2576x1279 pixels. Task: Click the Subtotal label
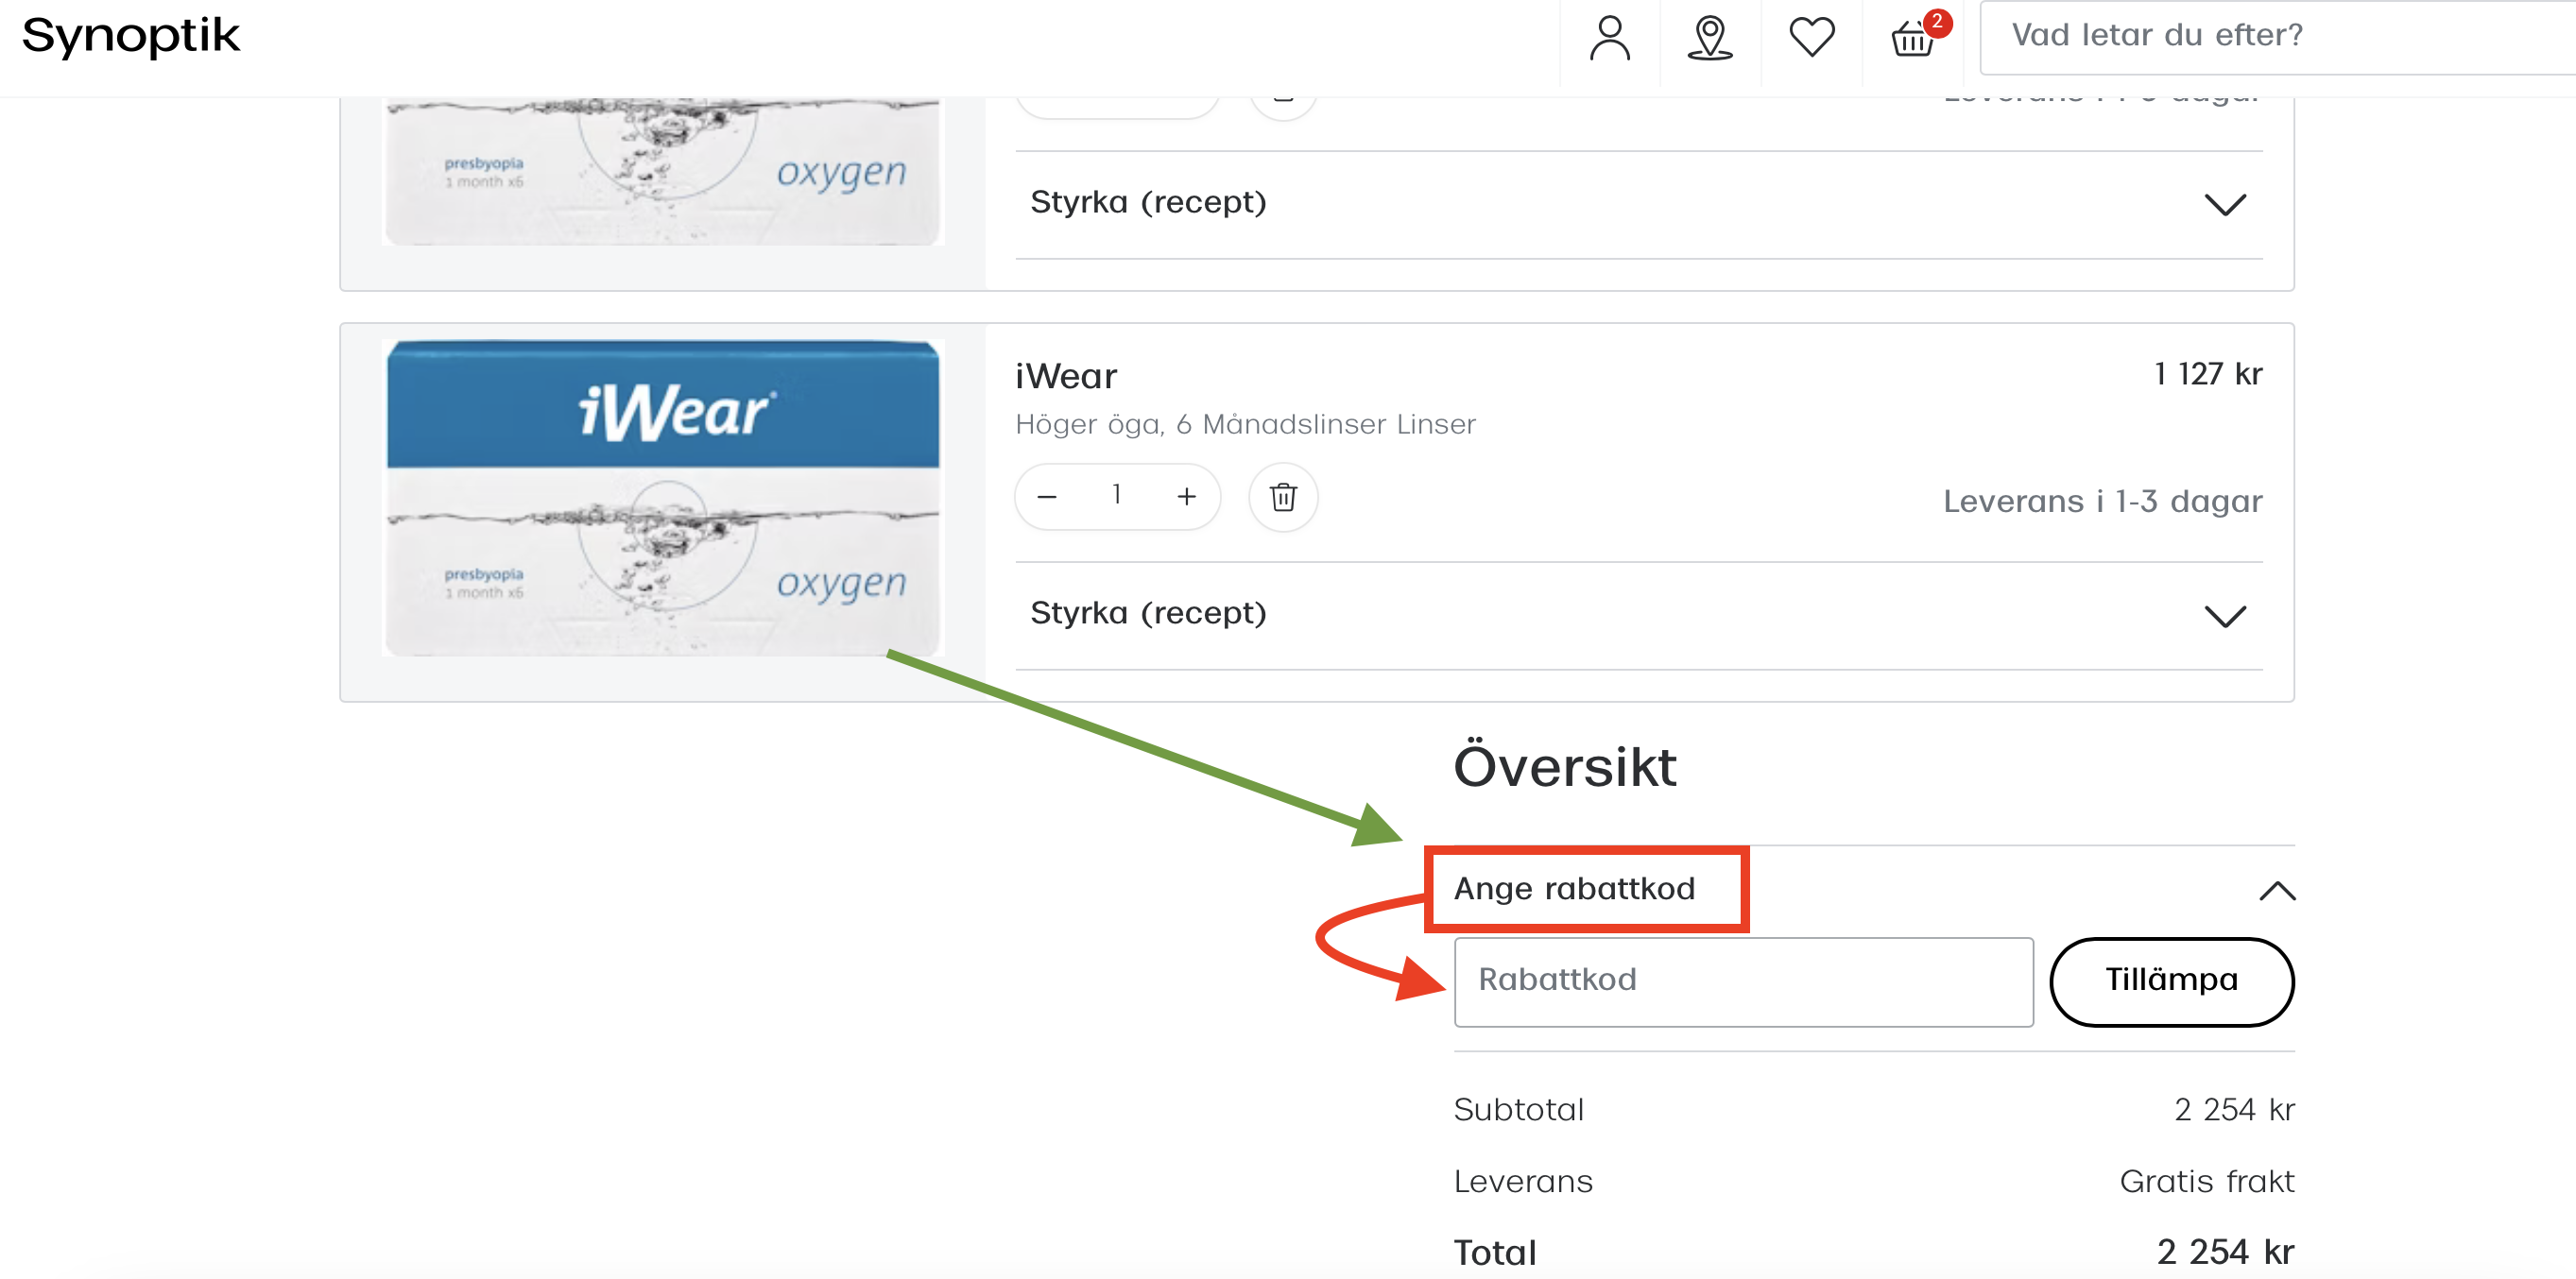[x=1518, y=1110]
